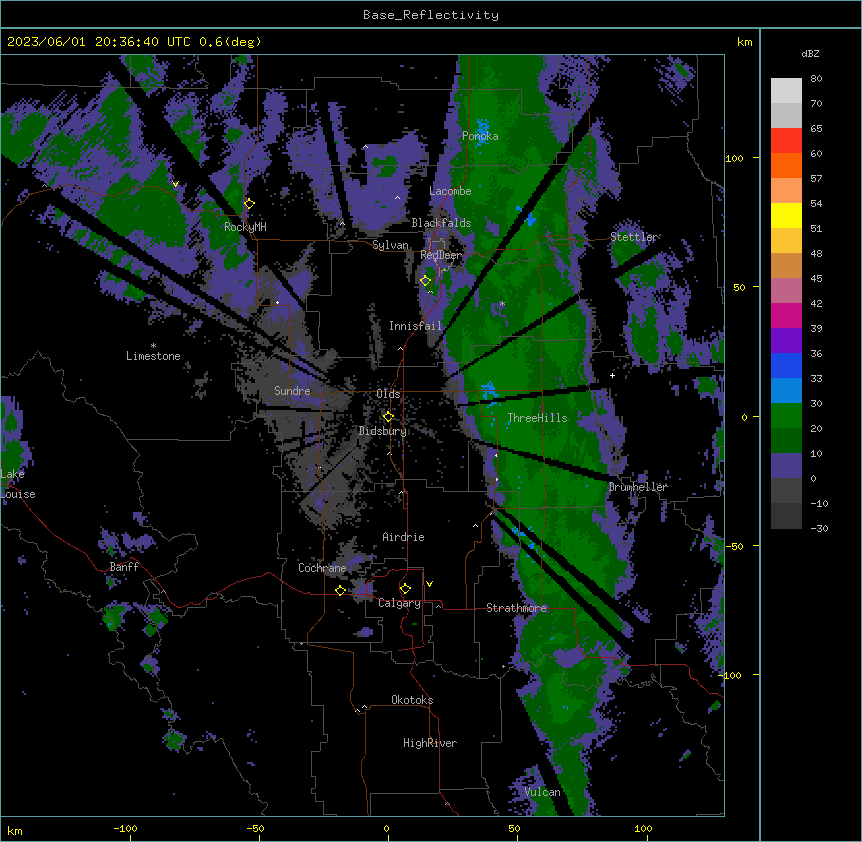The image size is (862, 842).
Task: Click the 50 tick on the vertical axis
Action: click(739, 287)
